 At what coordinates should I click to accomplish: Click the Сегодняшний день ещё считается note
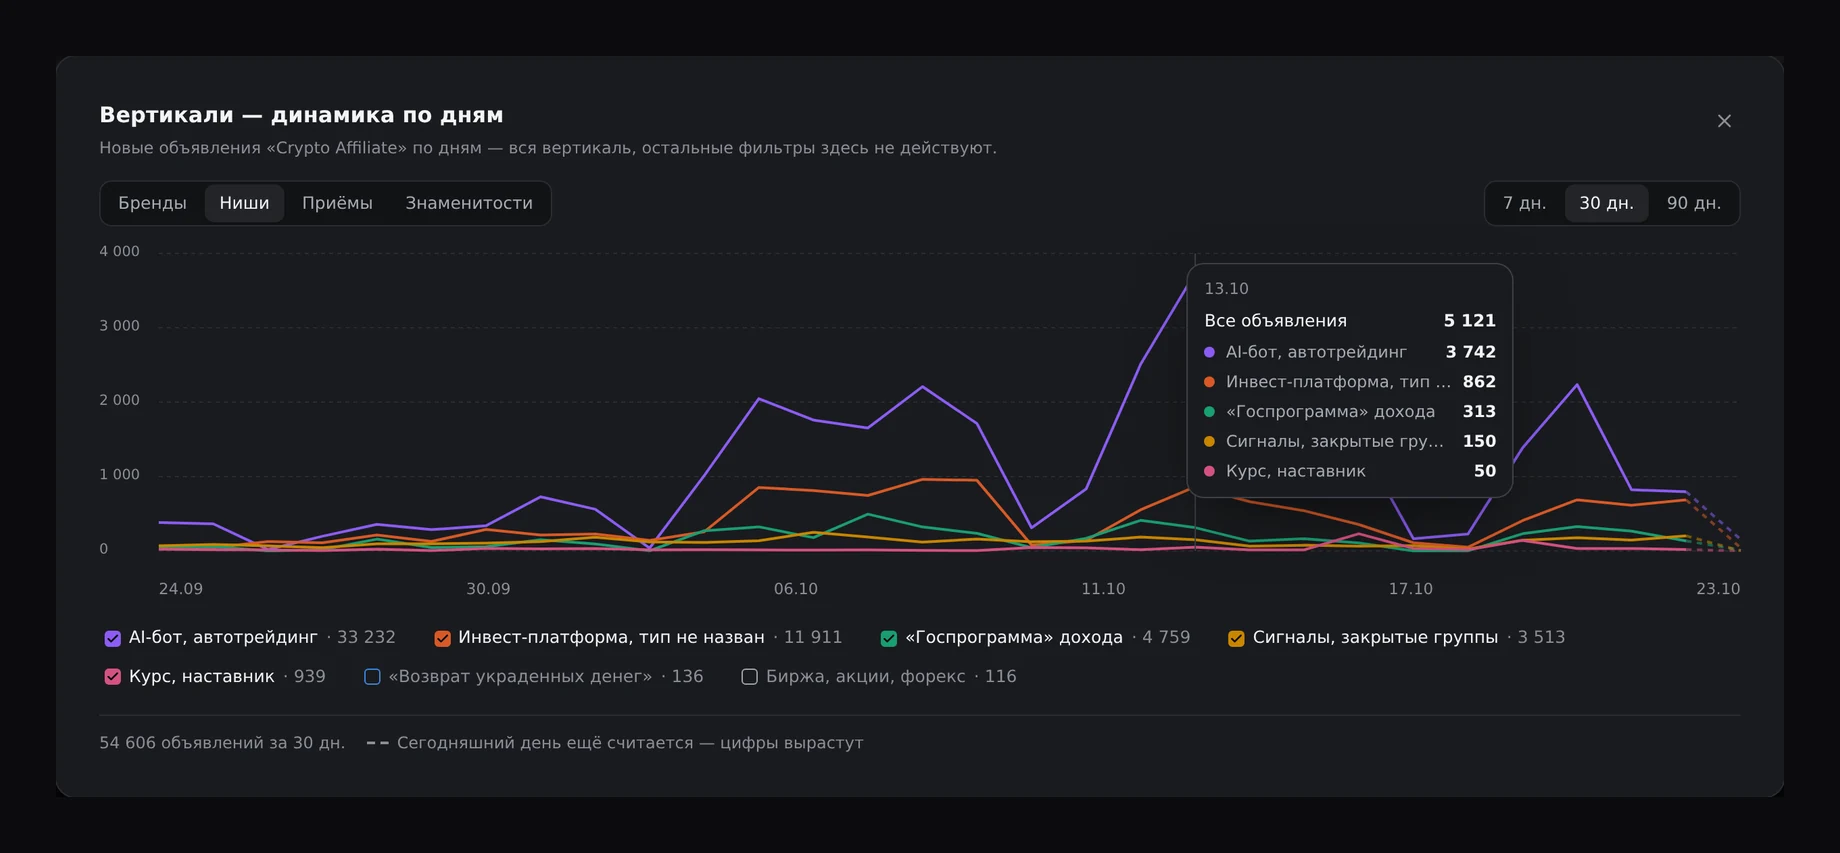(x=630, y=743)
